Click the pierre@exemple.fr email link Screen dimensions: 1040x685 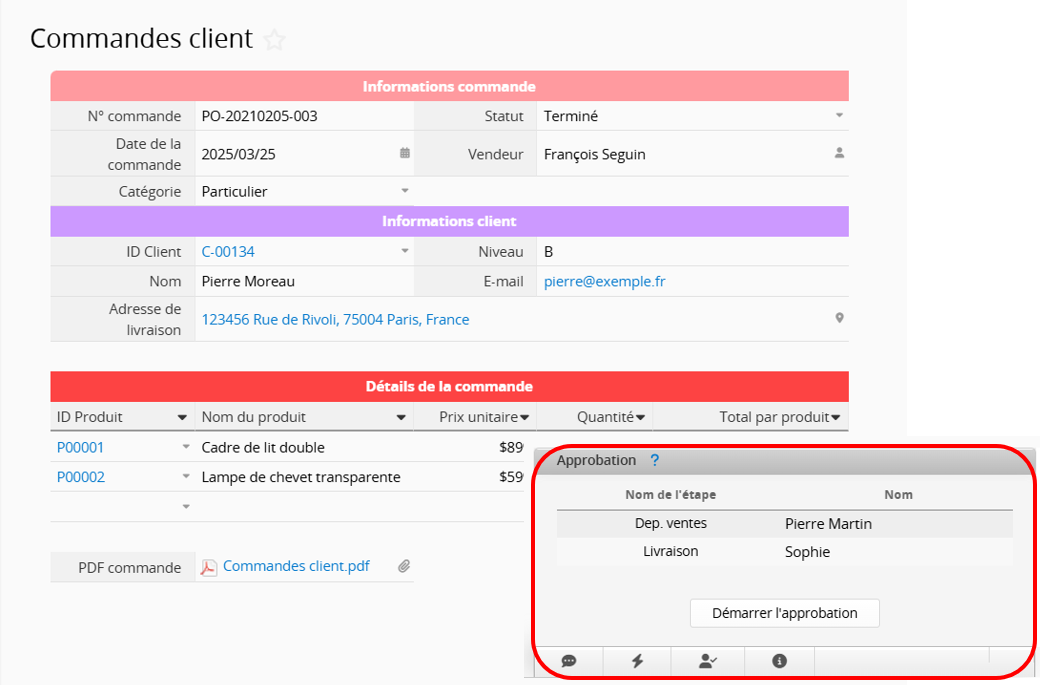tap(604, 282)
